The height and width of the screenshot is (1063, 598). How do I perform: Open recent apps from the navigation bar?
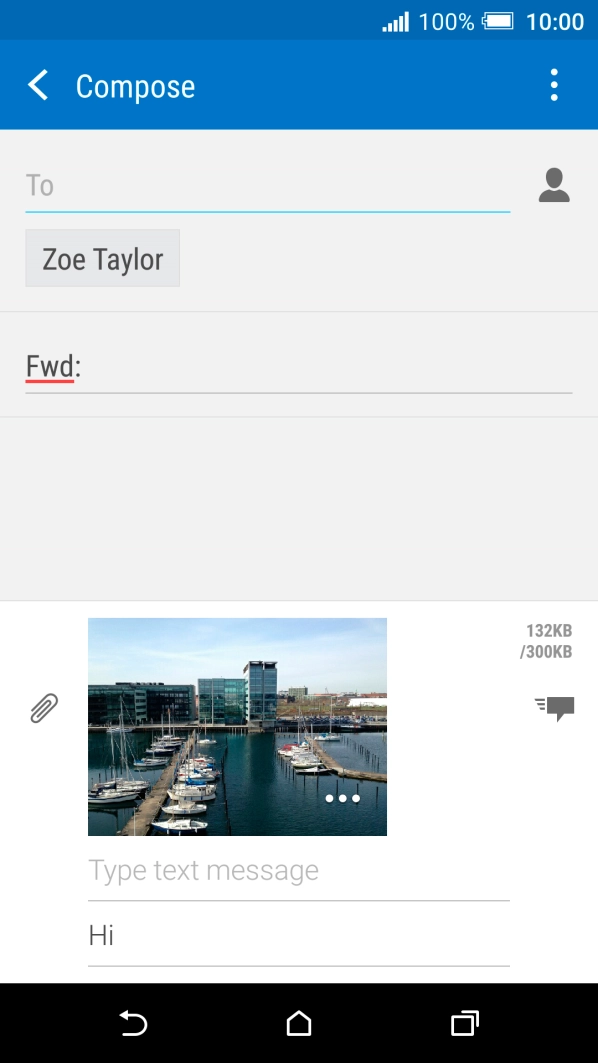pos(463,1024)
